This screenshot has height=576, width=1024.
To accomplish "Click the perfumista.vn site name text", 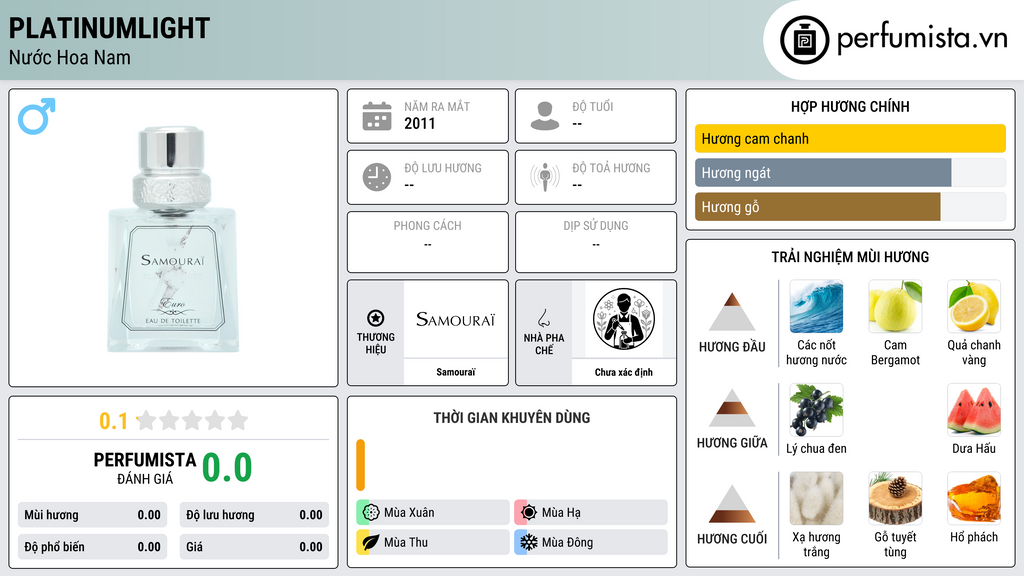I will click(x=922, y=39).
